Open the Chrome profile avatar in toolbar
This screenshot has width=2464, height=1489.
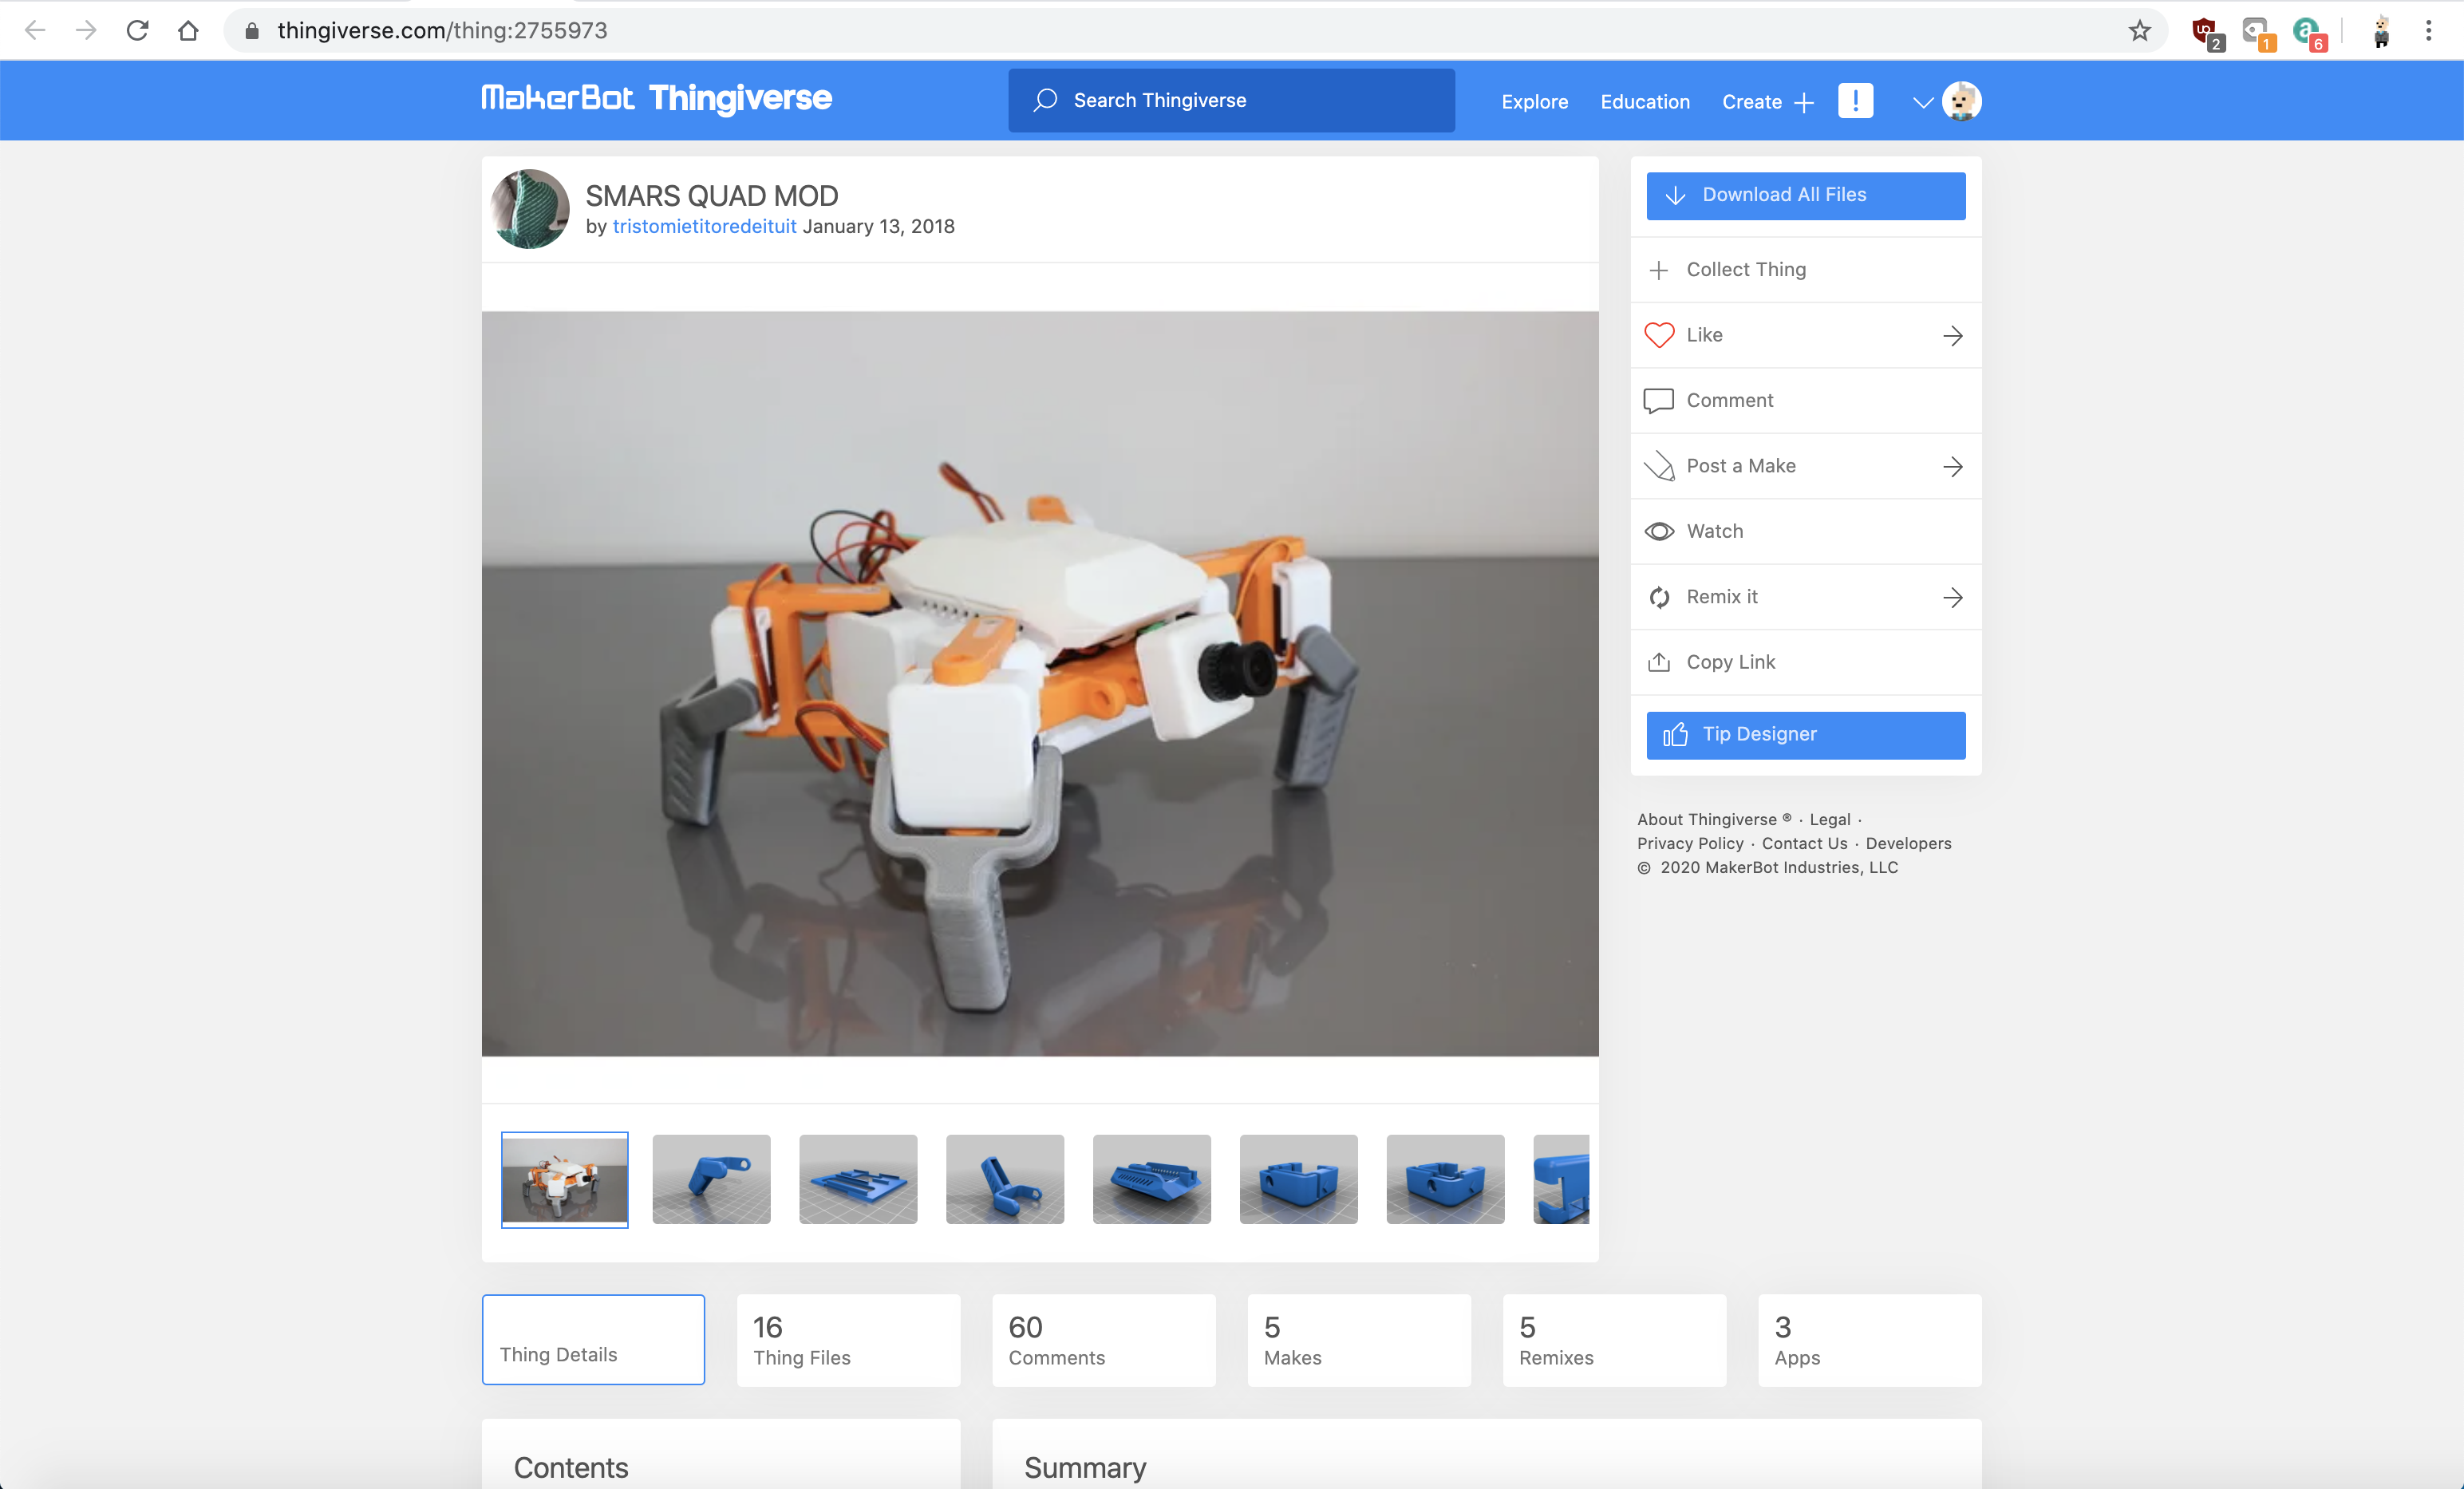[2381, 32]
